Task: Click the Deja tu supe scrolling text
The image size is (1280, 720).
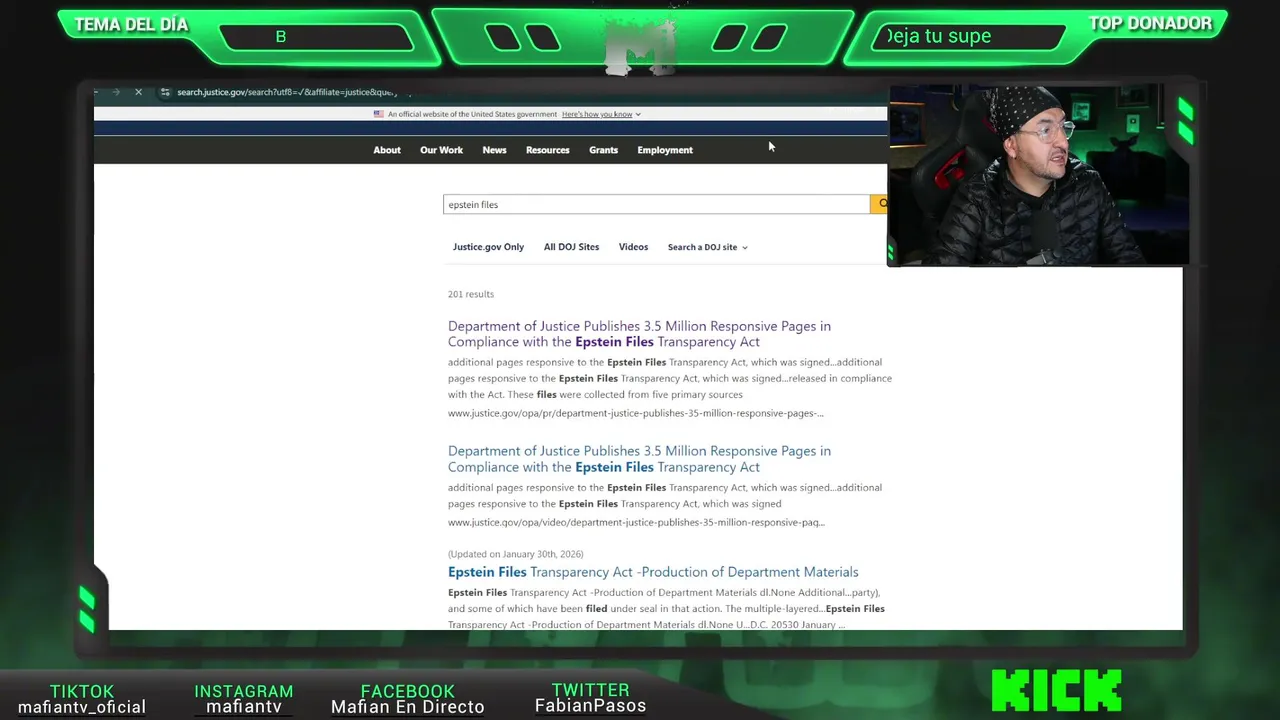Action: (939, 37)
